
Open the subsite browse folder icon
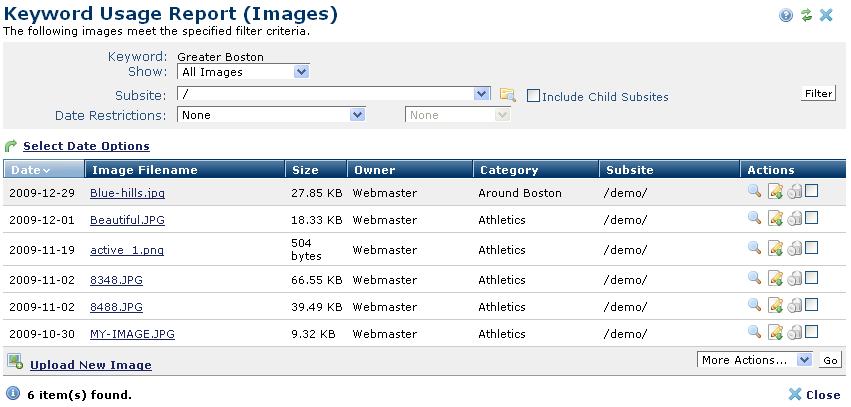pos(508,95)
